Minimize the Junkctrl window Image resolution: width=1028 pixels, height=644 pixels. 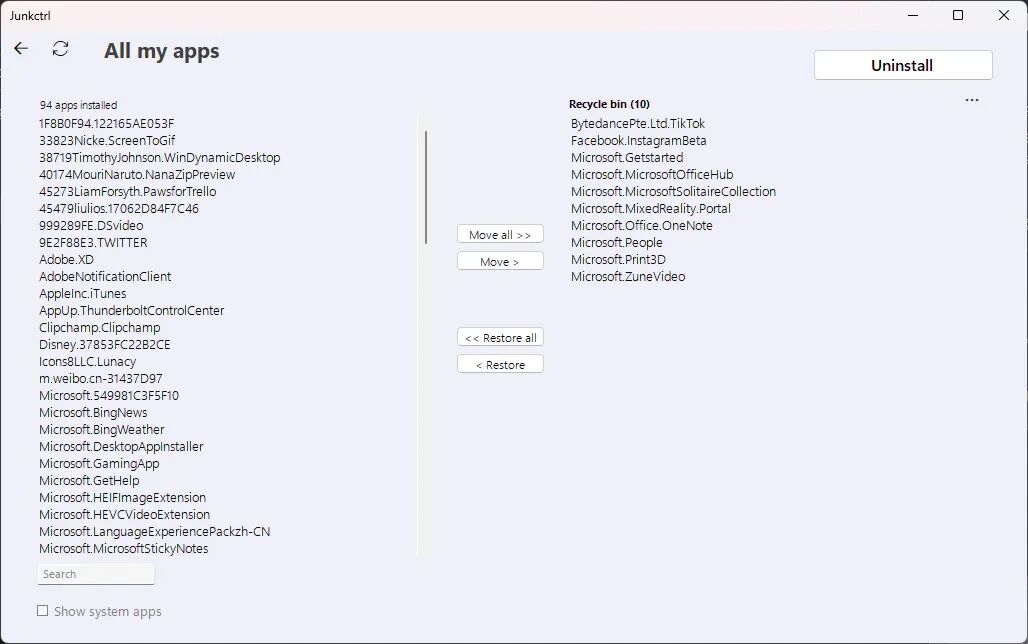coord(913,15)
